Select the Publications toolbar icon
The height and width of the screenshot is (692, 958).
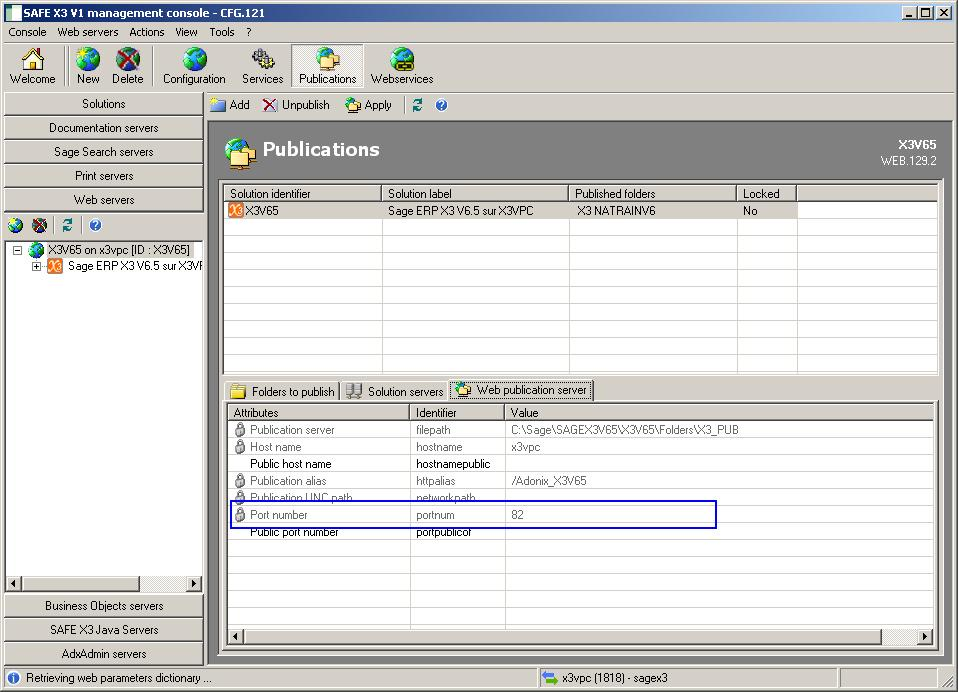[327, 65]
